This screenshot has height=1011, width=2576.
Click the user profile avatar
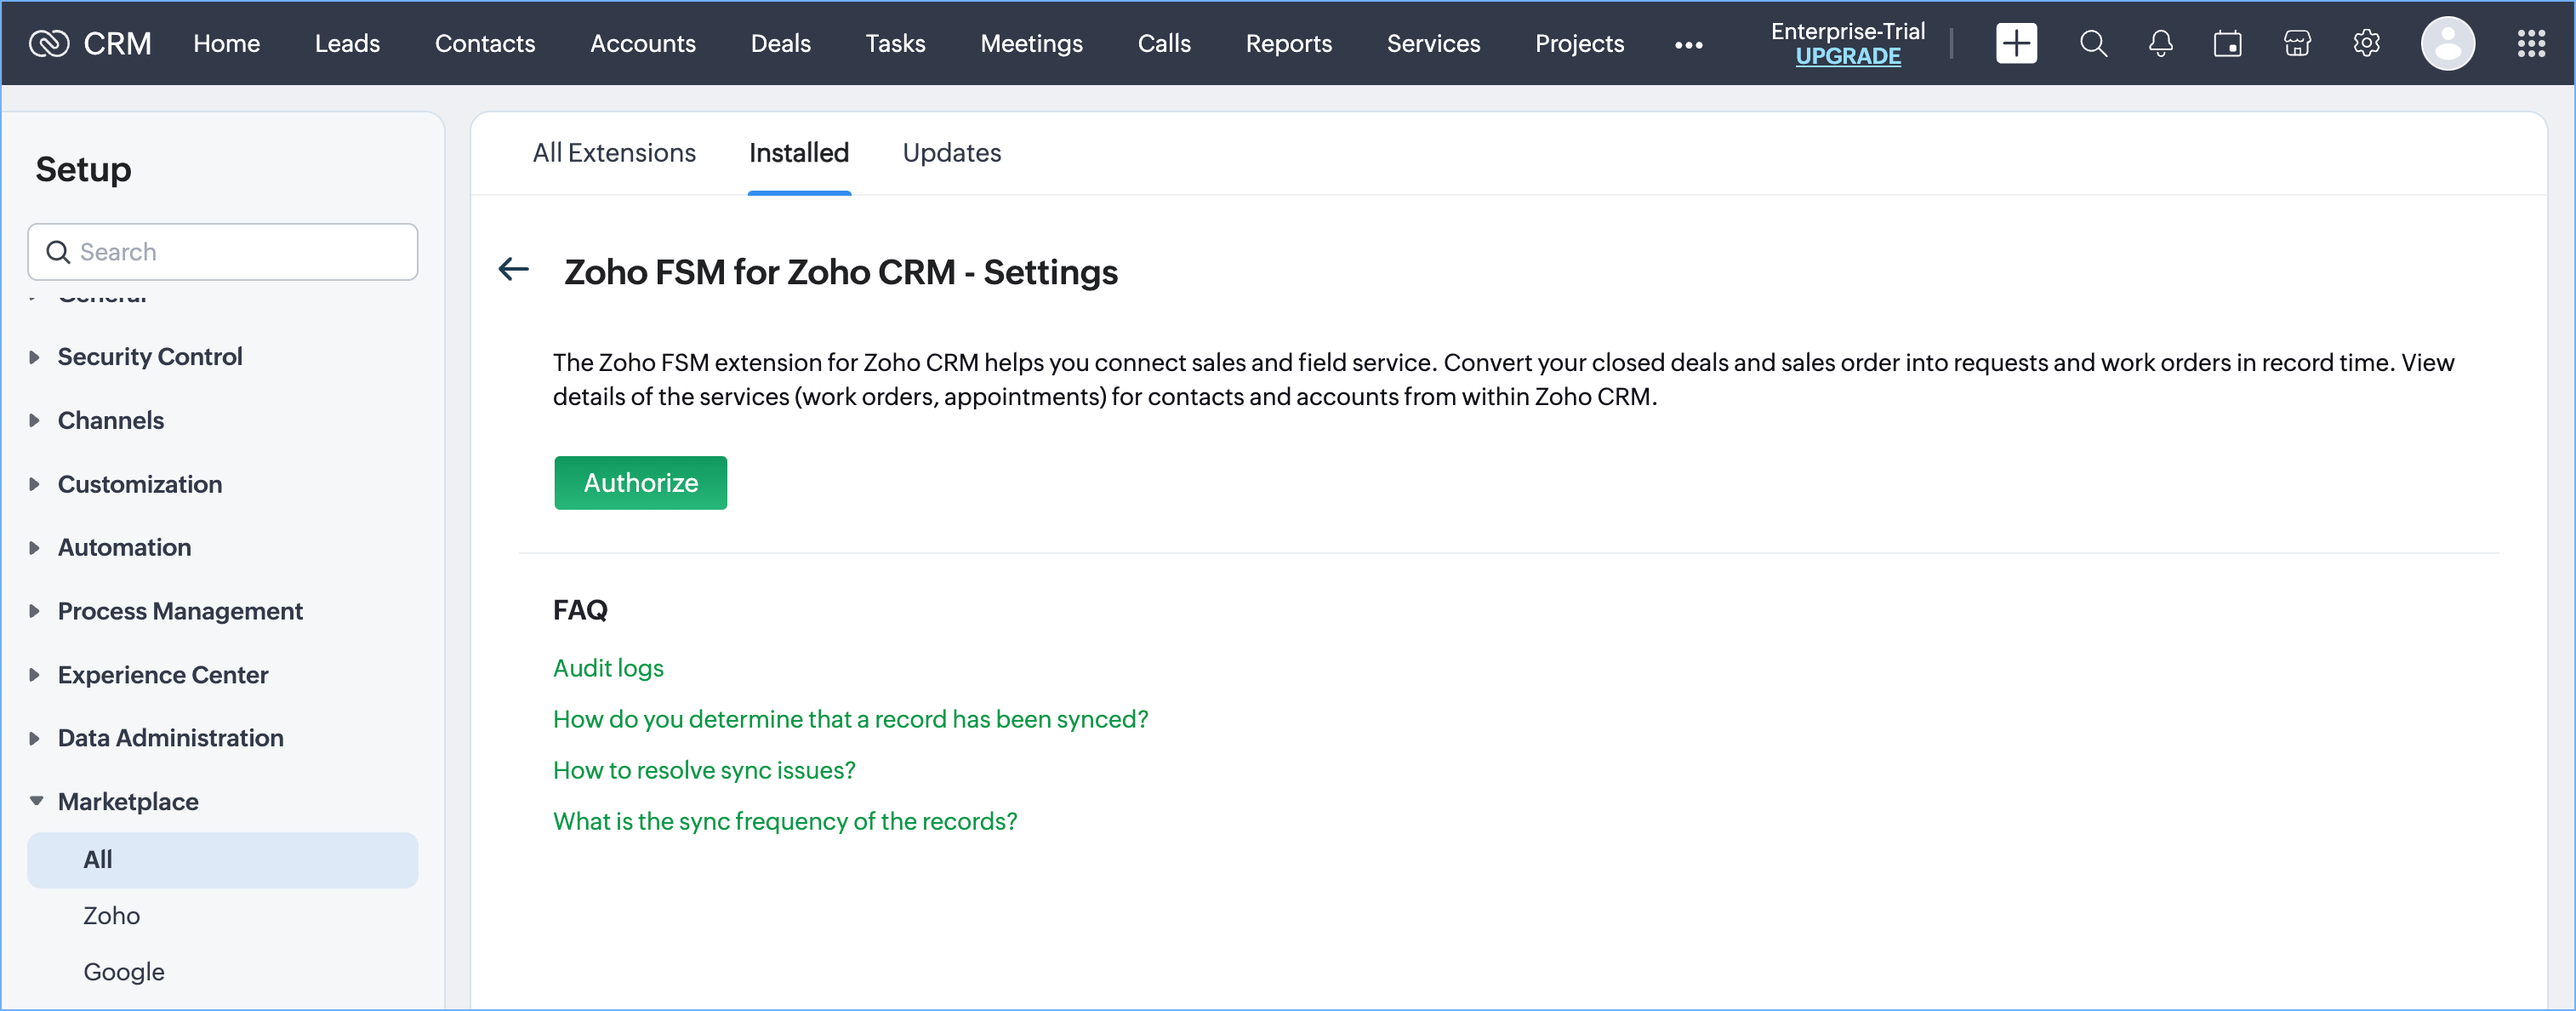point(2447,43)
